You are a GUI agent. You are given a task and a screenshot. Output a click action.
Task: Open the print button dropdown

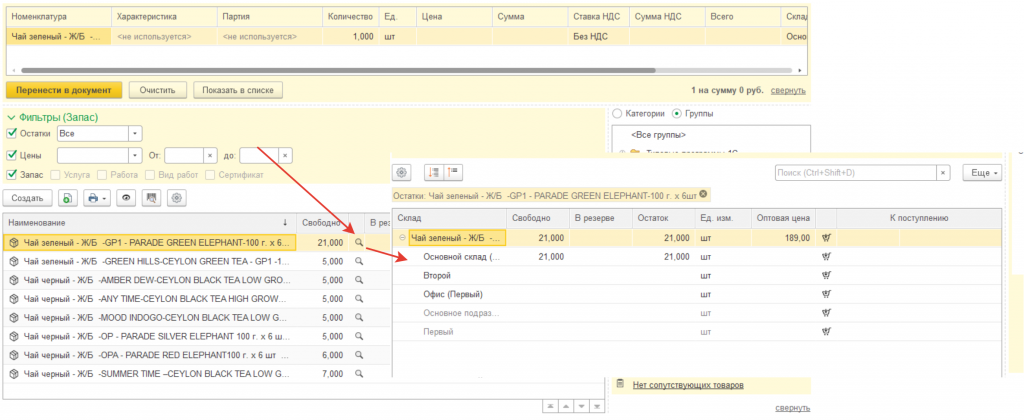coord(98,198)
